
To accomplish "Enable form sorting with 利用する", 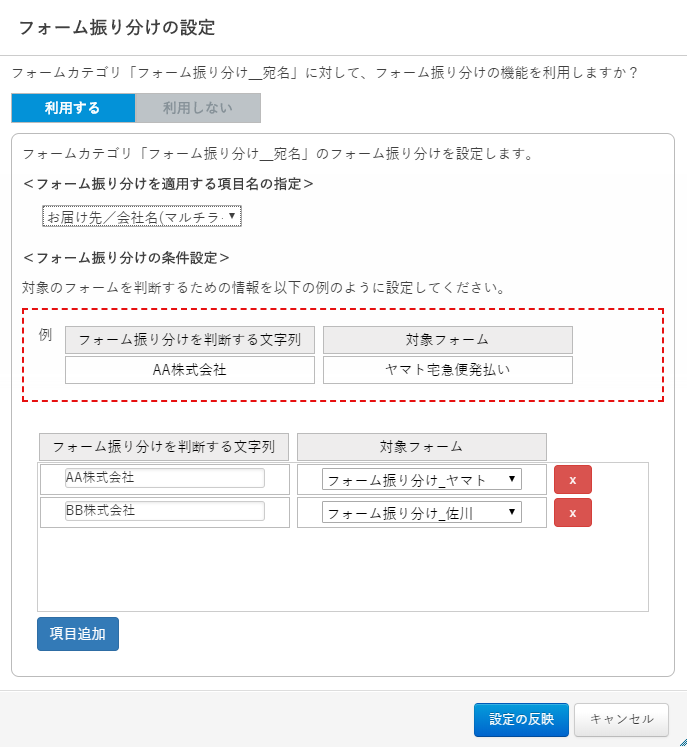I will tap(73, 108).
